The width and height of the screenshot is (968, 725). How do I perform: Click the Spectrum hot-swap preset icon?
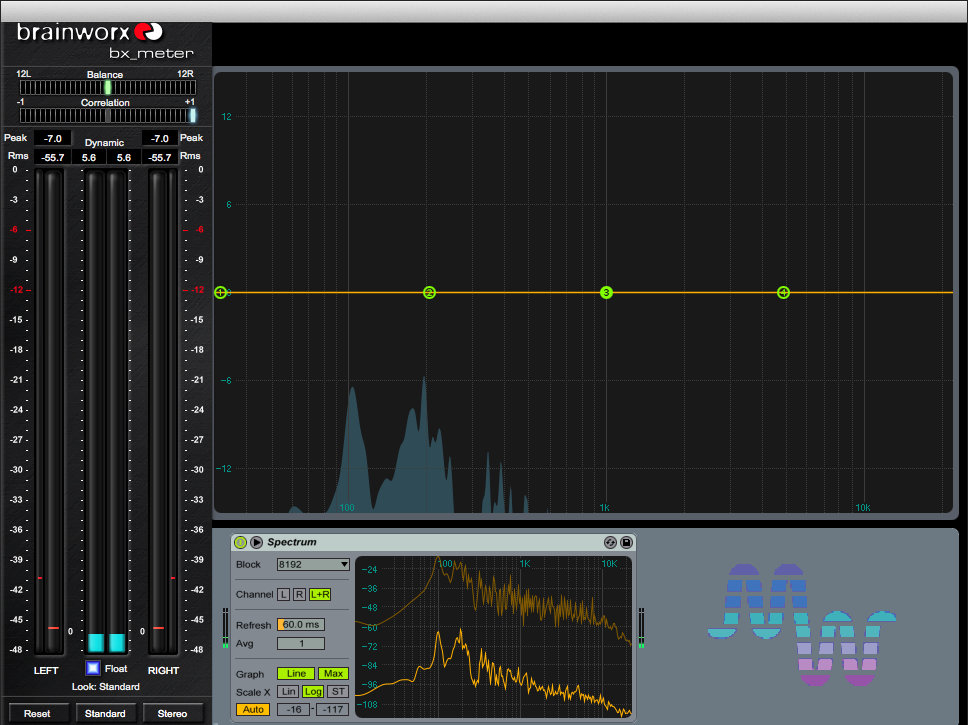pyautogui.click(x=610, y=542)
